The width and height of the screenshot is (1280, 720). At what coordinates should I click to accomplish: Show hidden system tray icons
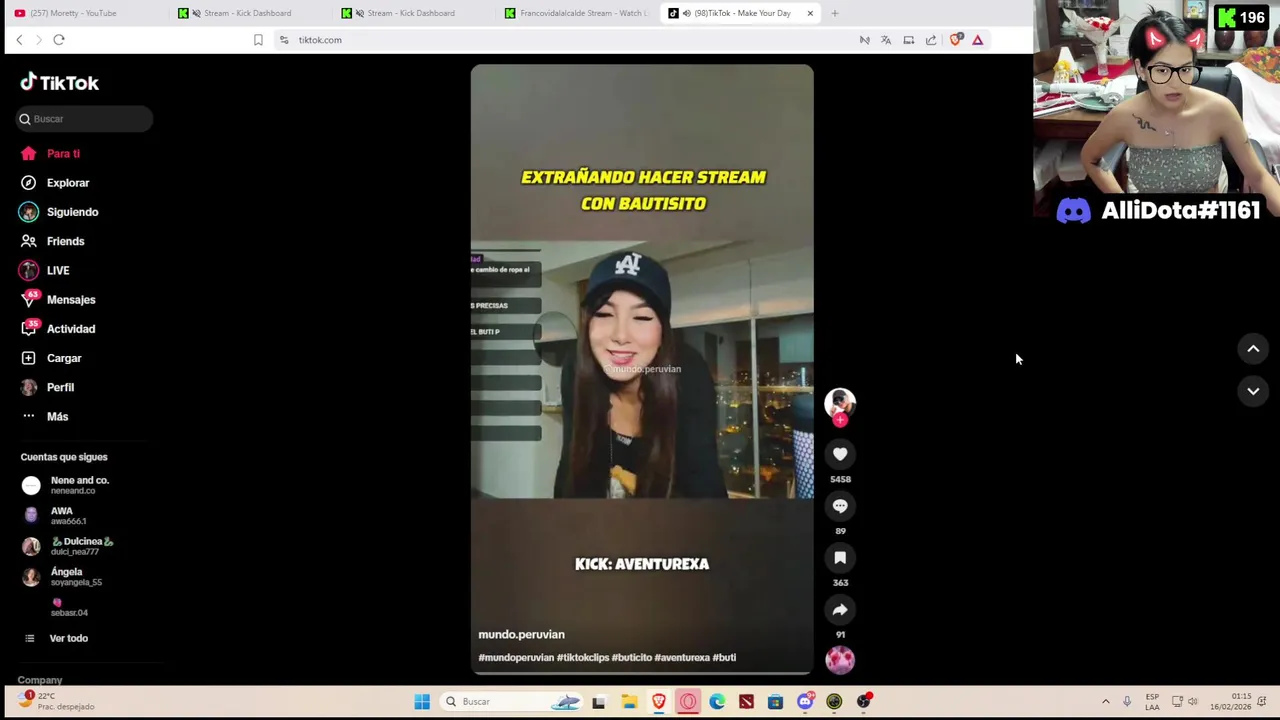point(1105,702)
